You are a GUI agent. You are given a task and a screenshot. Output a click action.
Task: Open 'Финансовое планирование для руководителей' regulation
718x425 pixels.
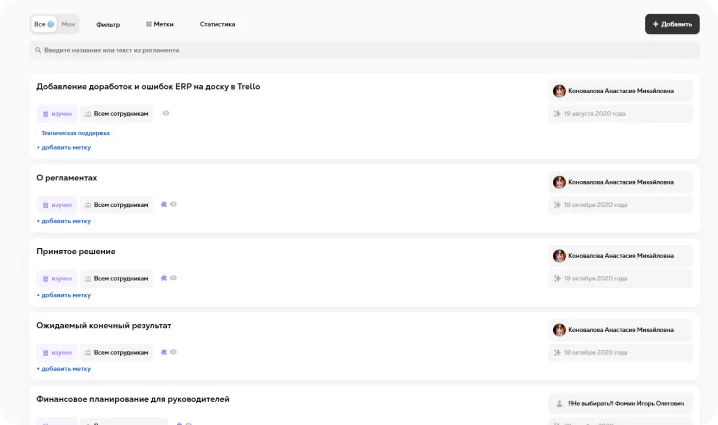pos(133,399)
